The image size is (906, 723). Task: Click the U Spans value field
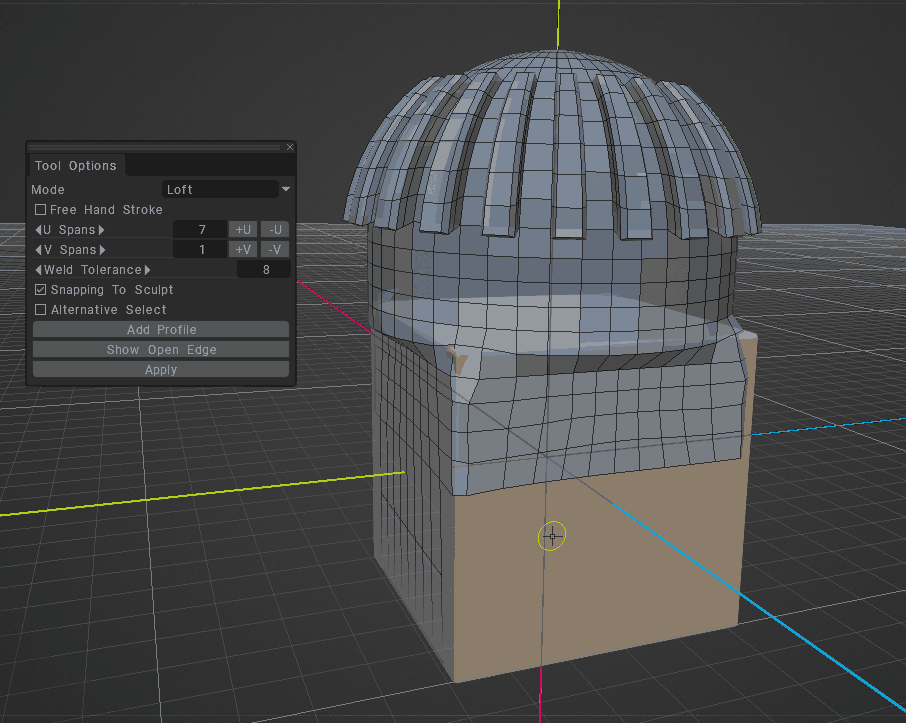pyautogui.click(x=200, y=230)
